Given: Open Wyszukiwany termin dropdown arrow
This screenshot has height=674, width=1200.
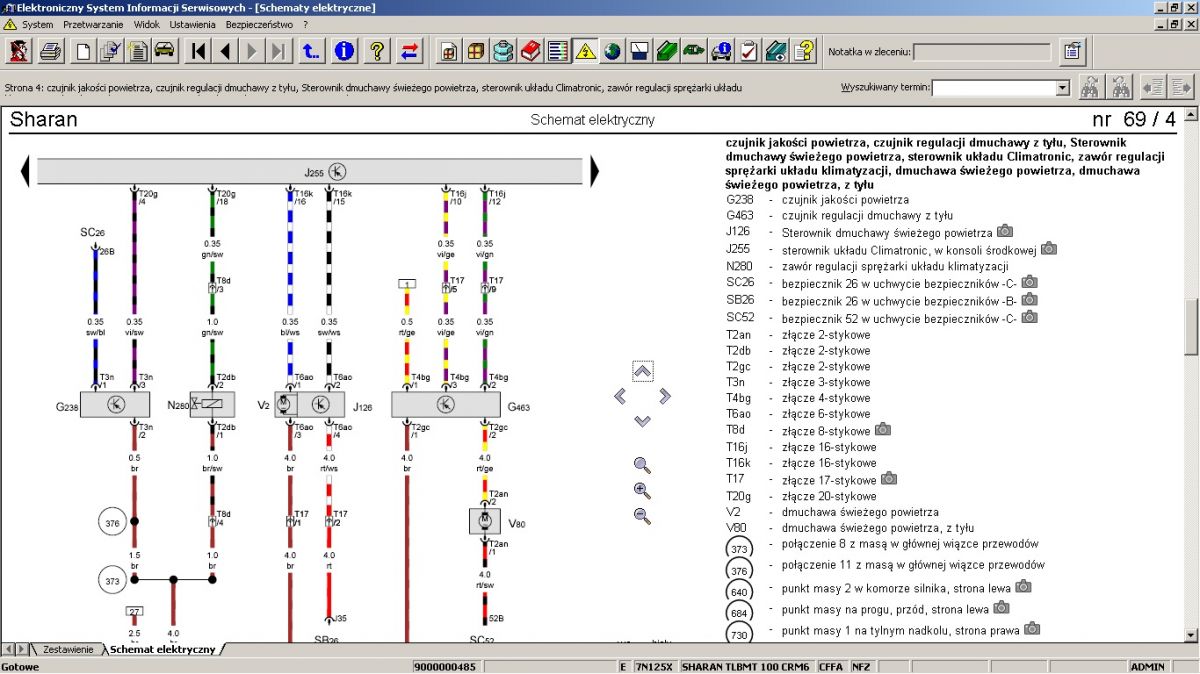Looking at the screenshot, I should (x=1062, y=88).
